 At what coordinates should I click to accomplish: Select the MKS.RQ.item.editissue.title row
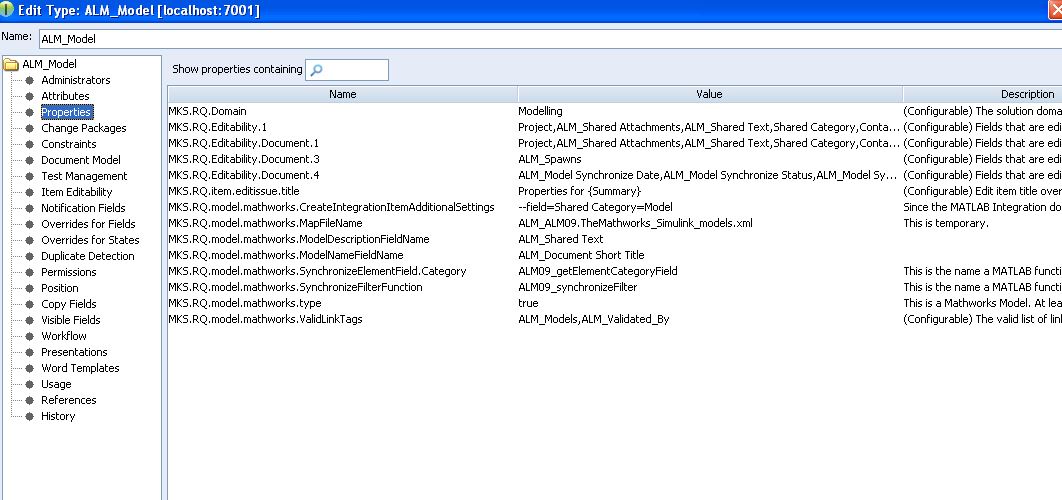pyautogui.click(x=615, y=191)
